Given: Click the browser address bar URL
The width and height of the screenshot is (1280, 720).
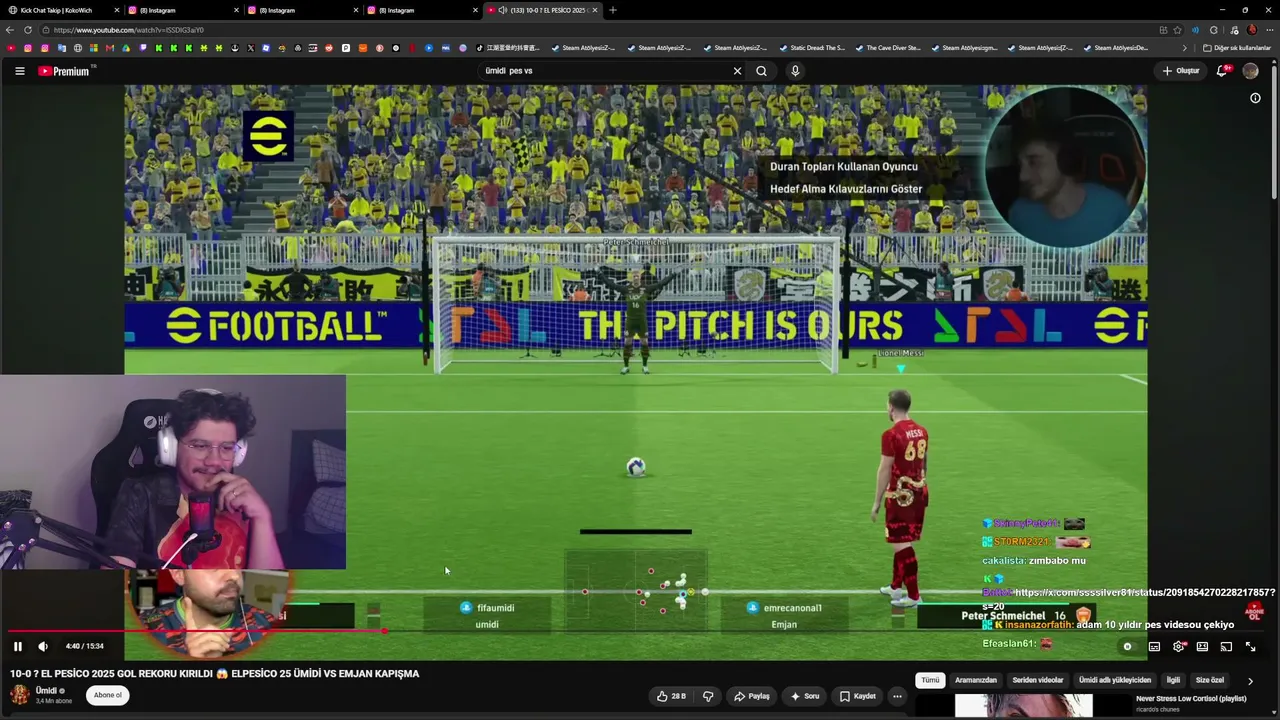Looking at the screenshot, I should click(x=129, y=30).
